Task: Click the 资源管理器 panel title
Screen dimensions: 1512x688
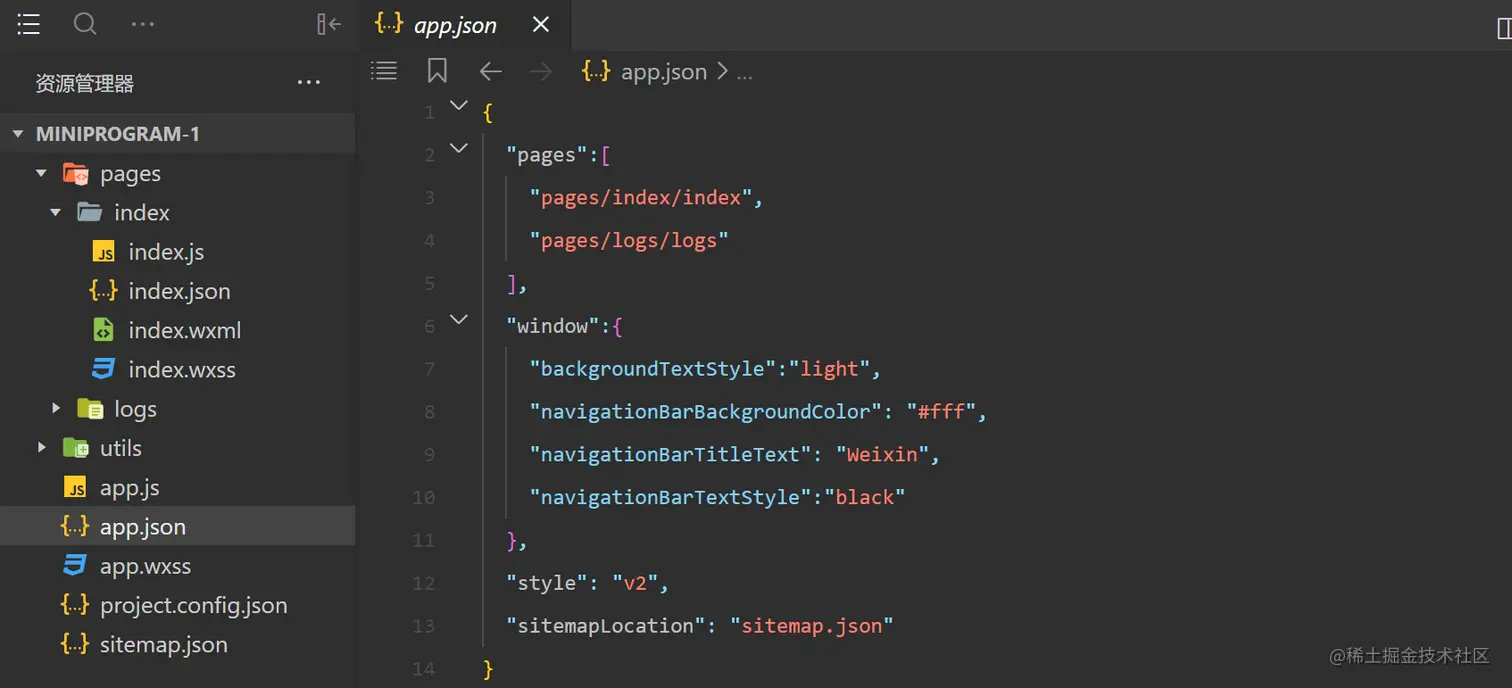Action: 84,84
